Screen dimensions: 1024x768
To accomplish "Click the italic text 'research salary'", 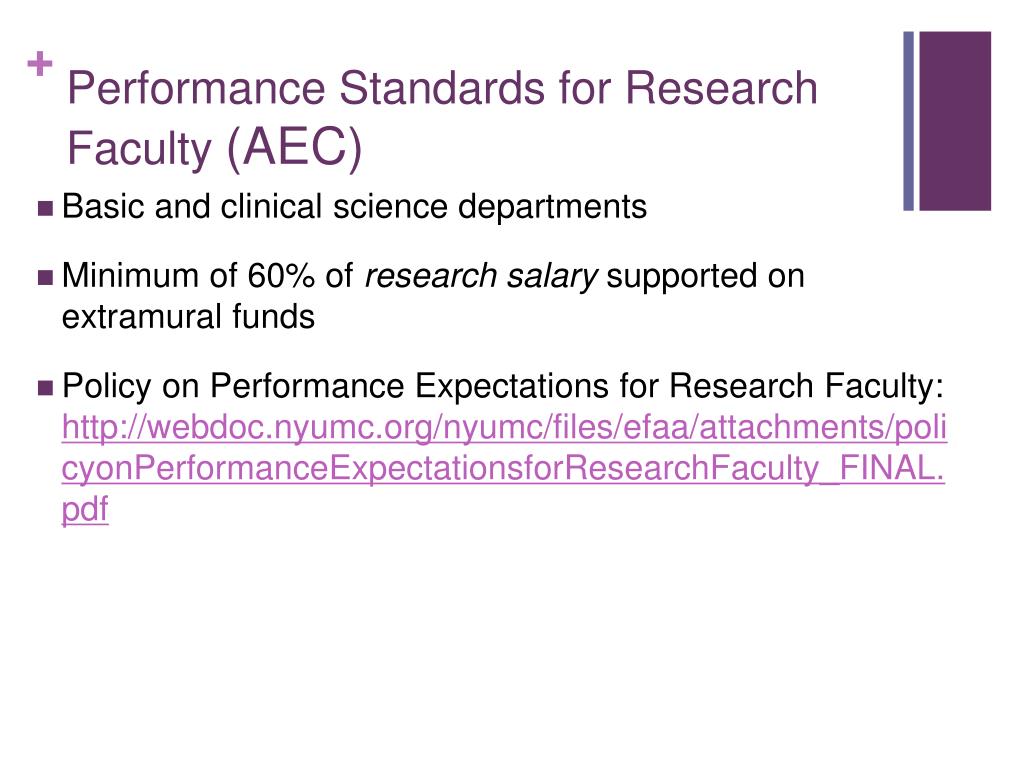I will [481, 276].
